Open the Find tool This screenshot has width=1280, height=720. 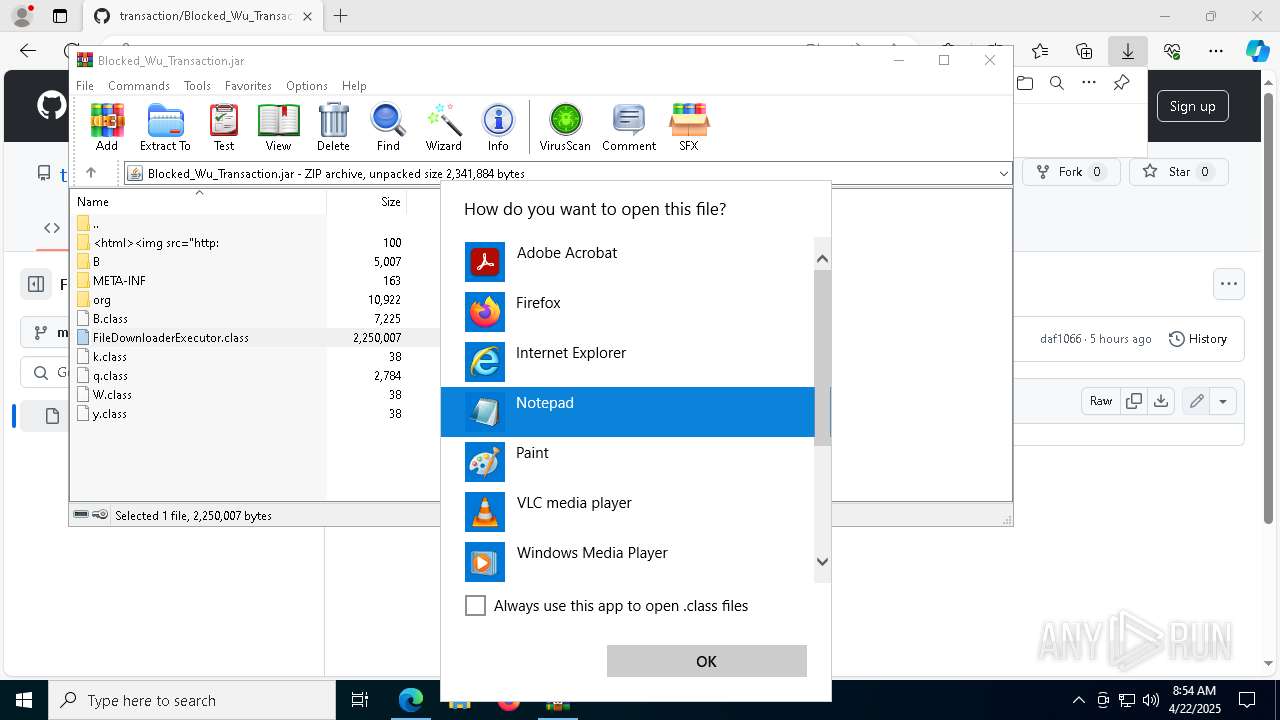[388, 127]
